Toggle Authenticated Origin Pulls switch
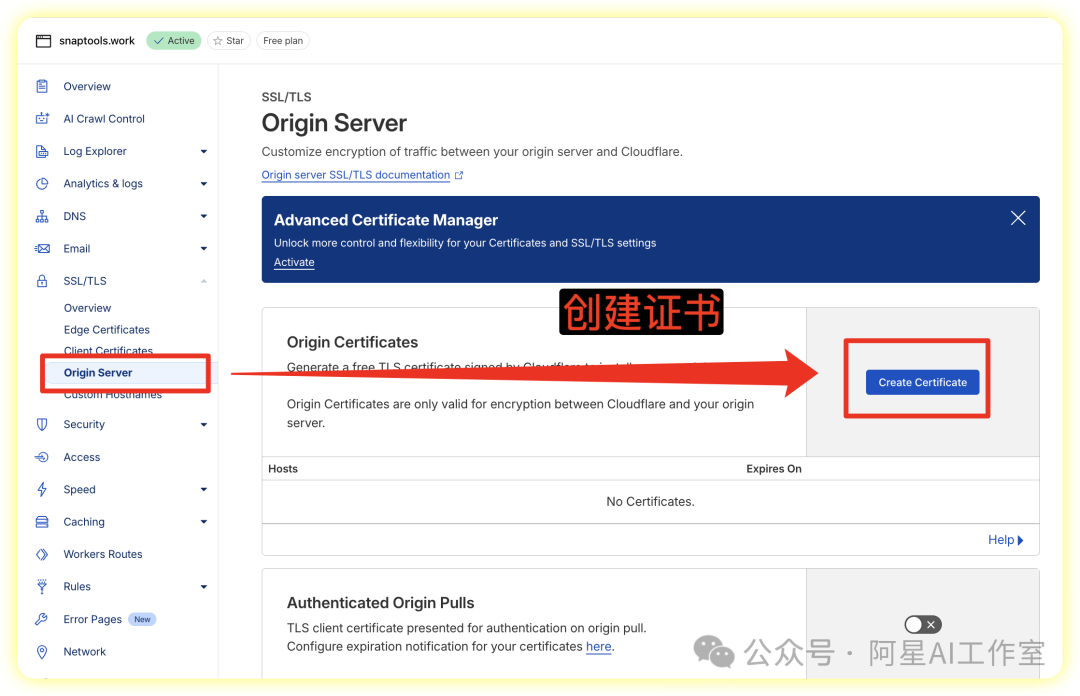The width and height of the screenshot is (1080, 696). coord(922,624)
